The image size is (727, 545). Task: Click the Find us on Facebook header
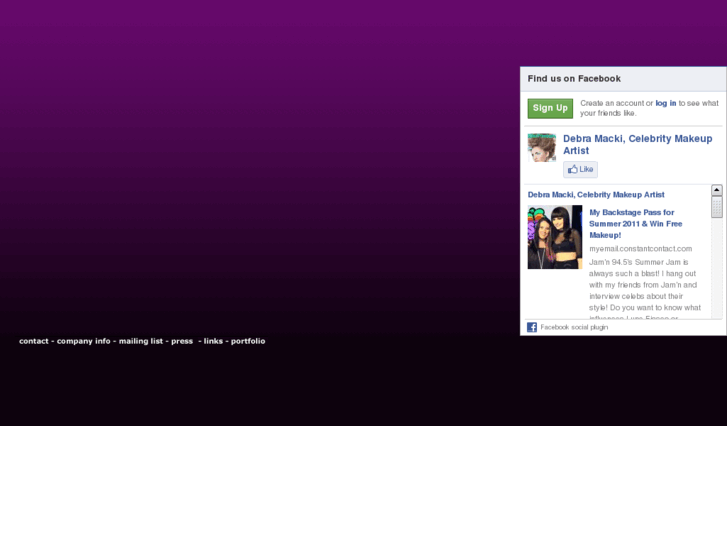[x=574, y=78]
